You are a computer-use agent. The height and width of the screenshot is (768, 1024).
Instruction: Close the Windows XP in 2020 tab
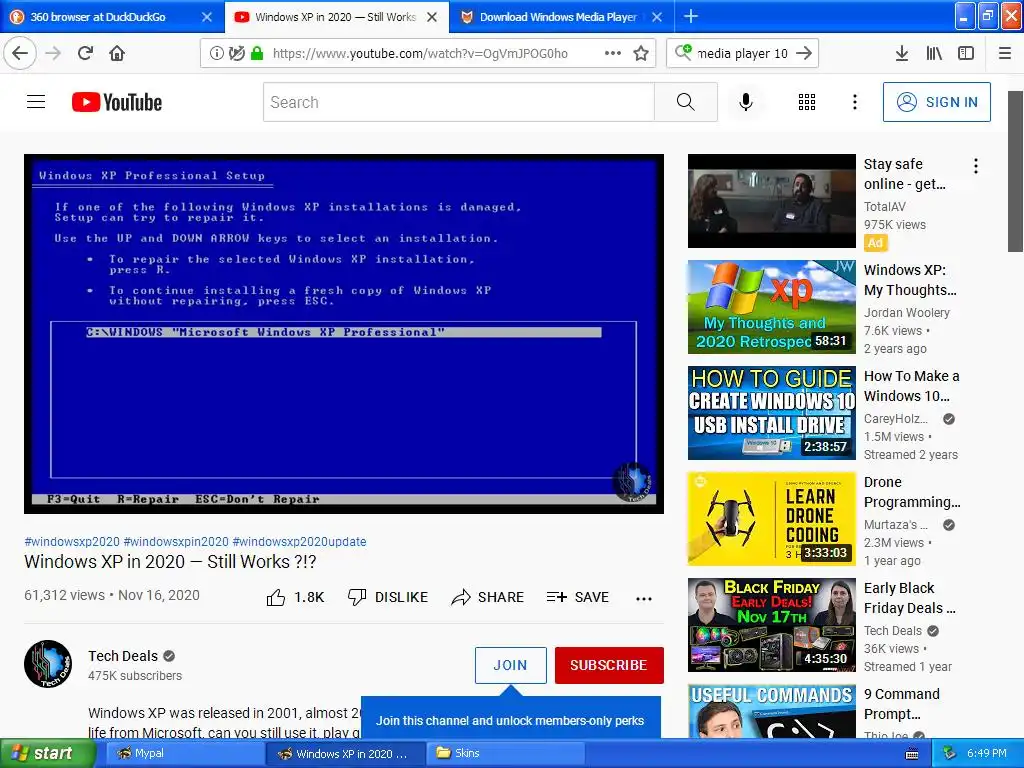(432, 17)
